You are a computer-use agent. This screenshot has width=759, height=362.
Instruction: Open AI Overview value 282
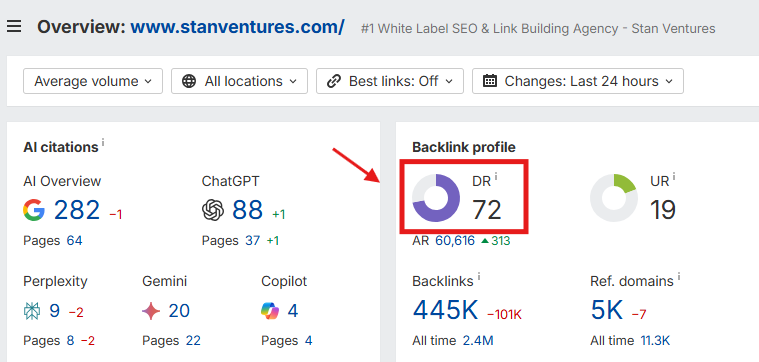pyautogui.click(x=77, y=210)
